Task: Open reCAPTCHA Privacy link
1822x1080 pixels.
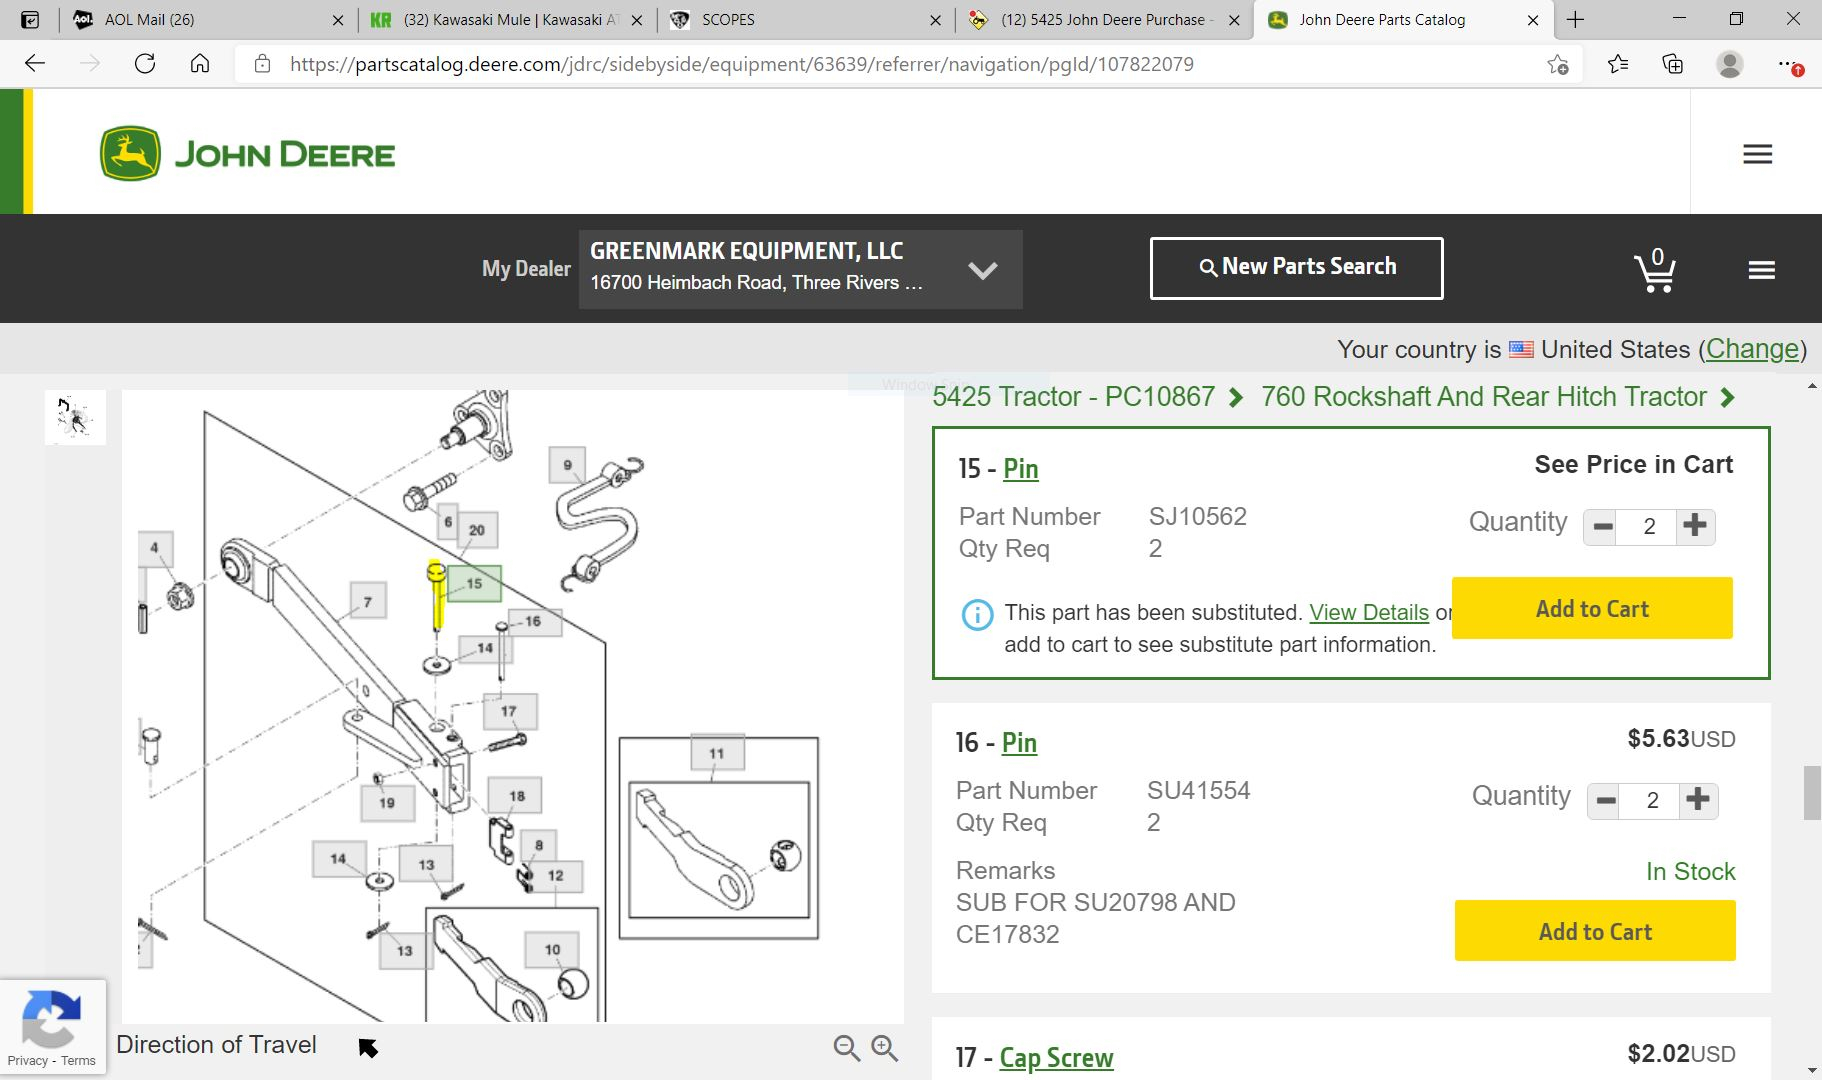Action: pyautogui.click(x=27, y=1061)
